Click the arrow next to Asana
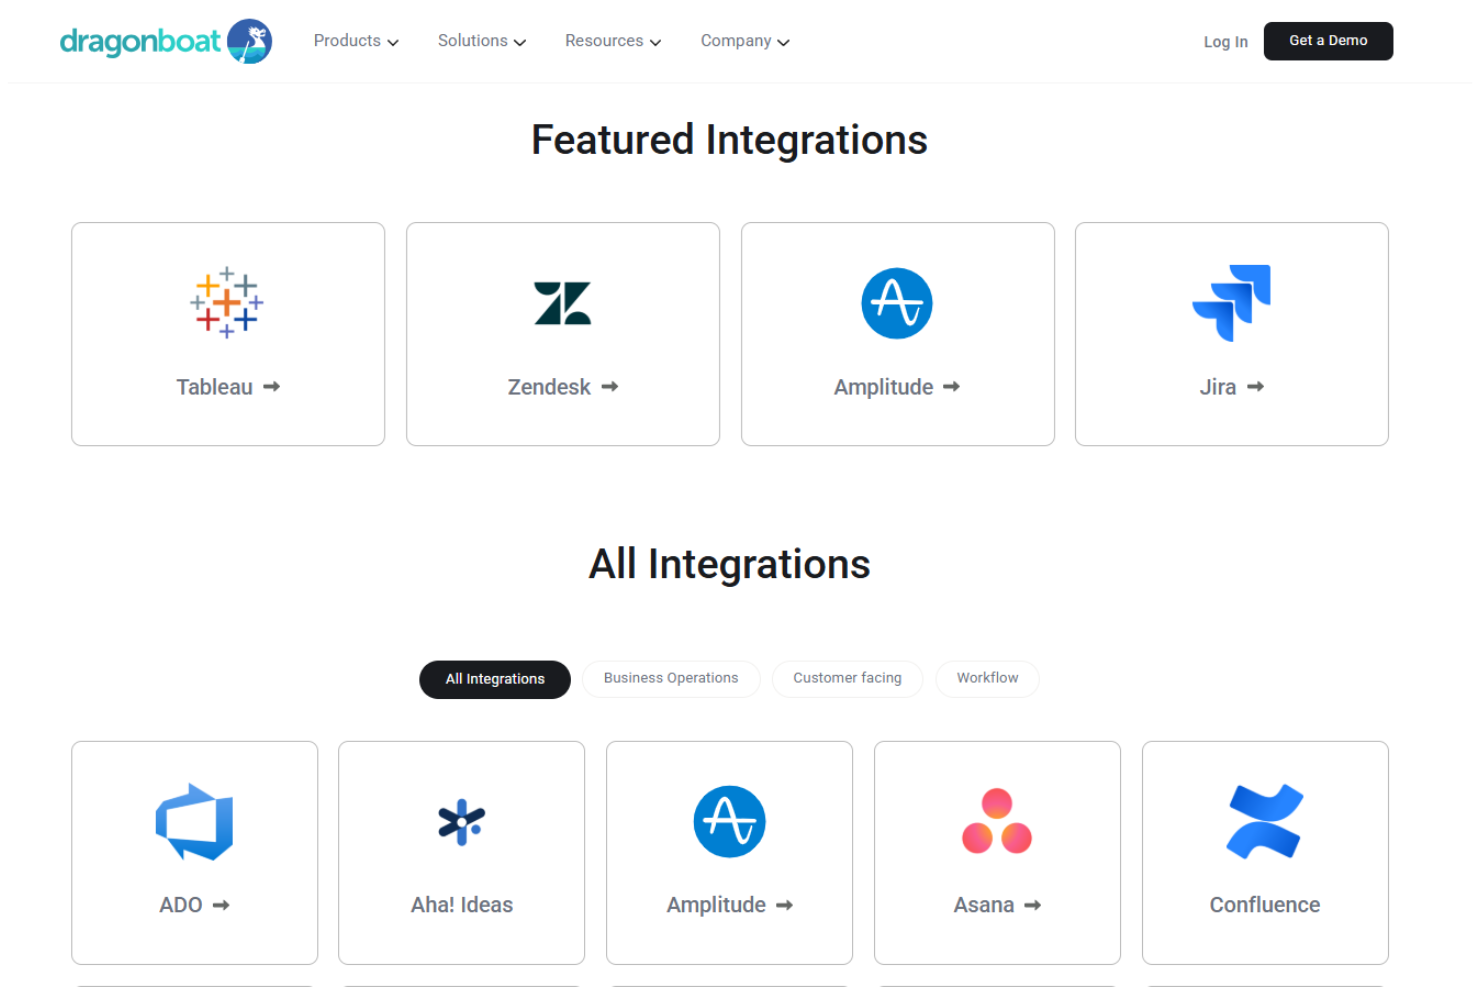This screenshot has height=987, width=1480. click(x=1032, y=905)
